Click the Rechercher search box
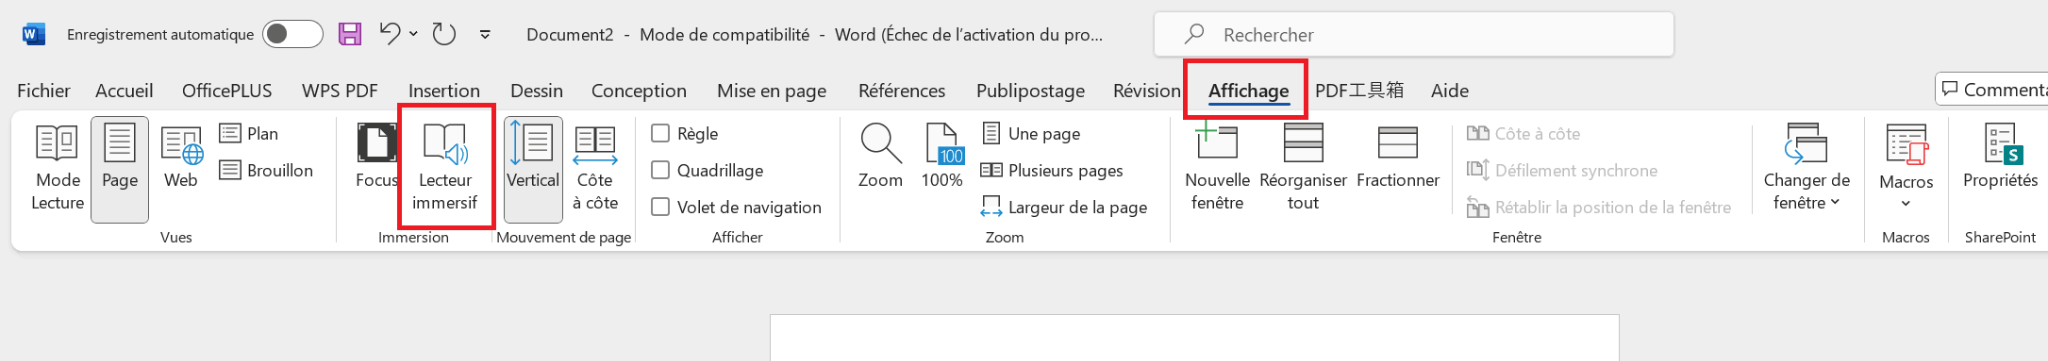 click(1413, 34)
